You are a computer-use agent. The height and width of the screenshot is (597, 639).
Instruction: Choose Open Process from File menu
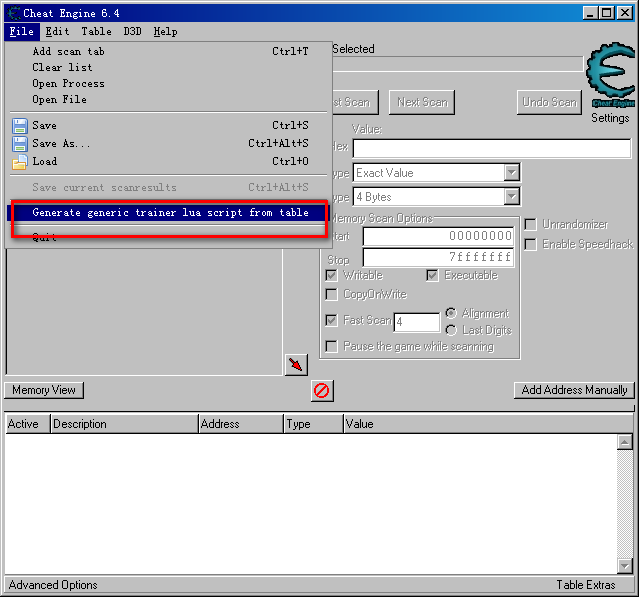pyautogui.click(x=68, y=84)
